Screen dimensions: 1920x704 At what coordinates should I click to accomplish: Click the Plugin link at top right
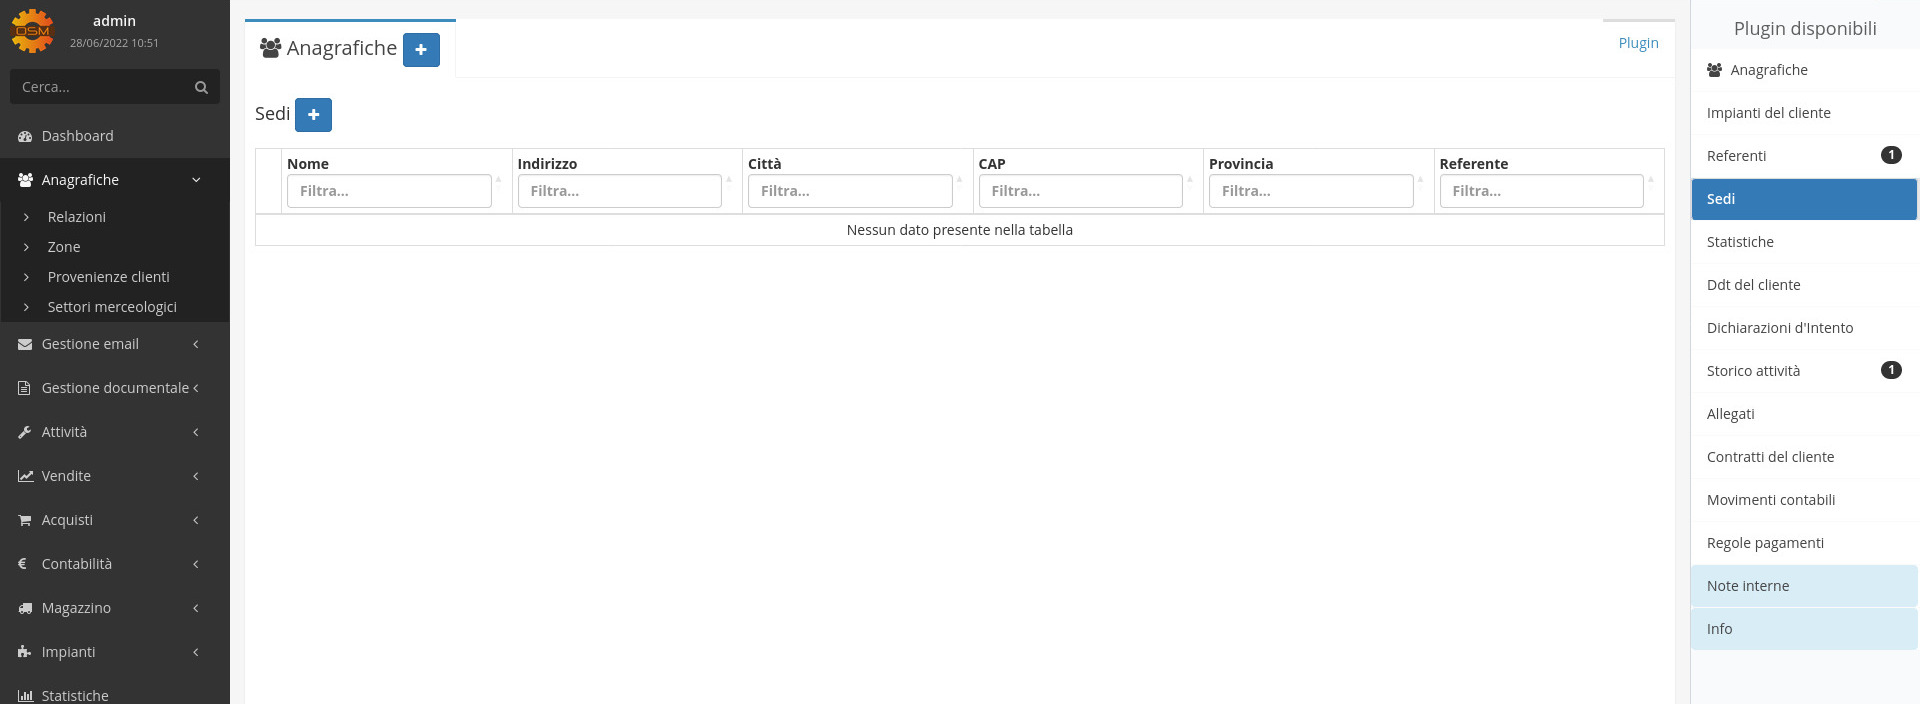[1638, 43]
